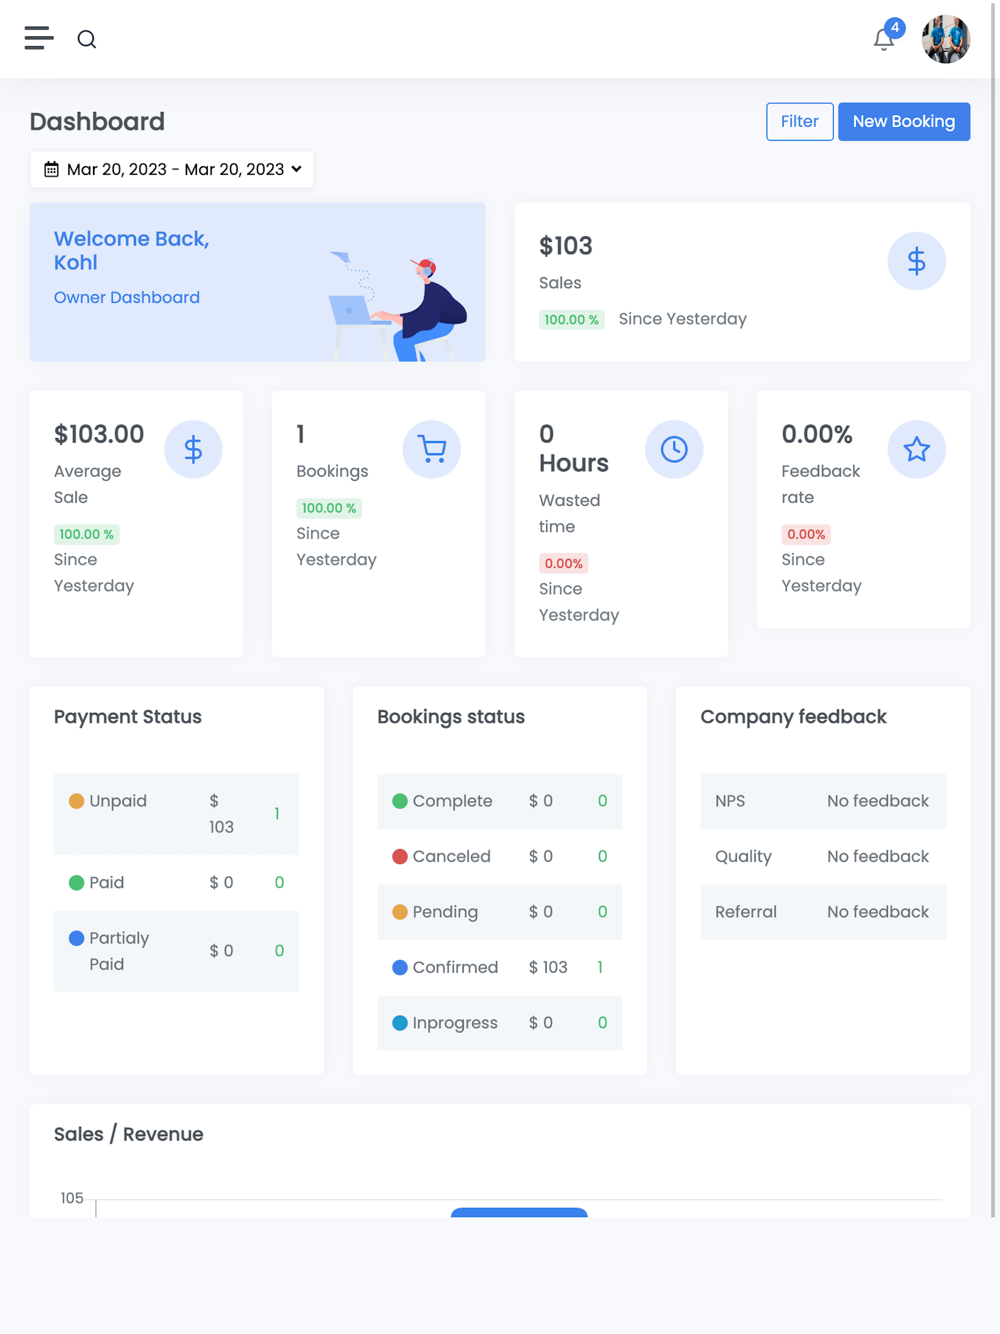
Task: Click the $103 Sales total
Action: click(566, 246)
